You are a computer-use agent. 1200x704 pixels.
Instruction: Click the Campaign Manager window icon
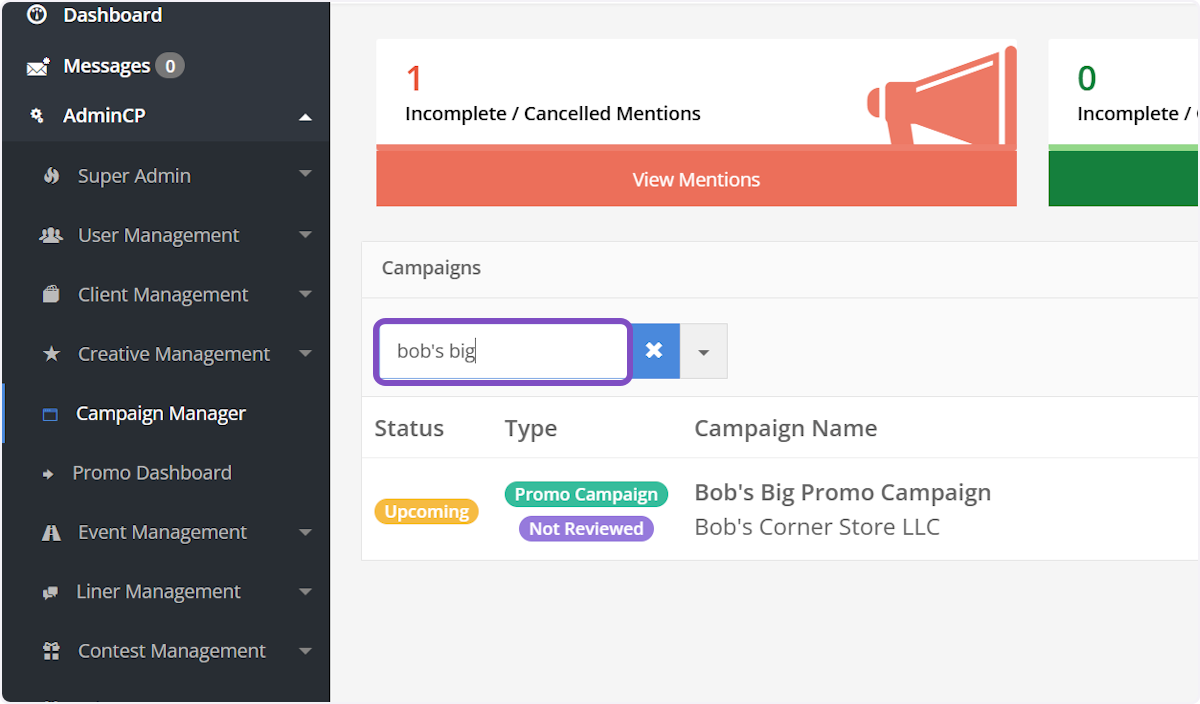point(49,413)
